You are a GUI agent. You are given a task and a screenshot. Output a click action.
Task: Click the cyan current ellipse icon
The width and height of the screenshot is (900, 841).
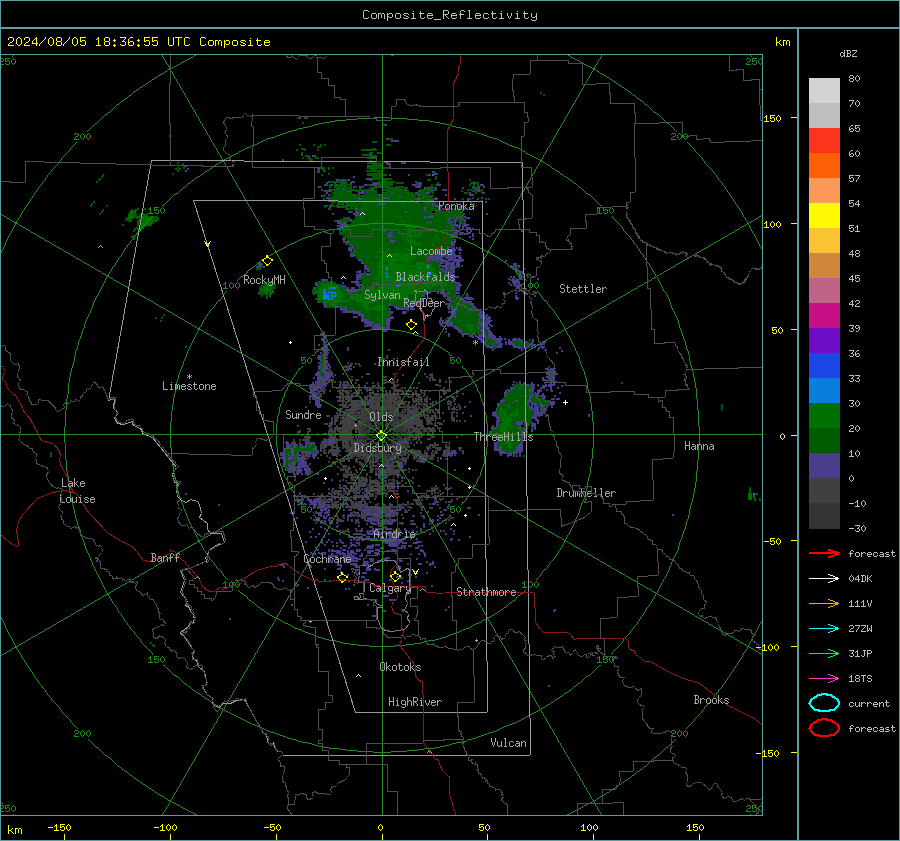[824, 703]
